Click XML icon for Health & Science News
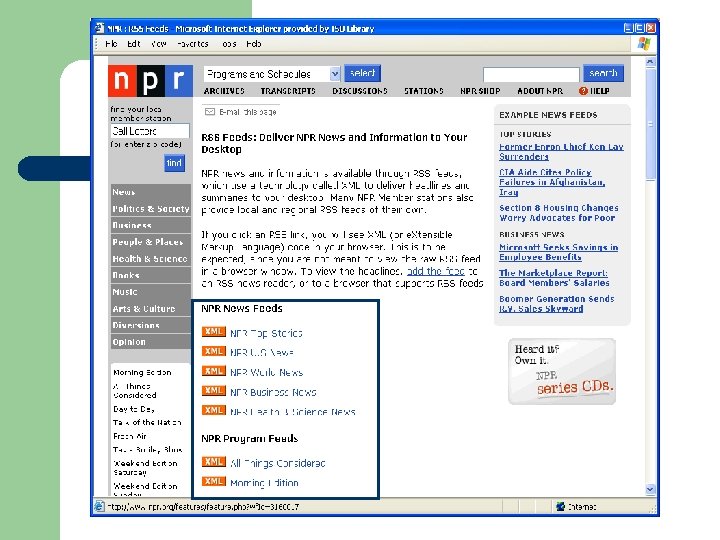The width and height of the screenshot is (720, 540). (214, 410)
